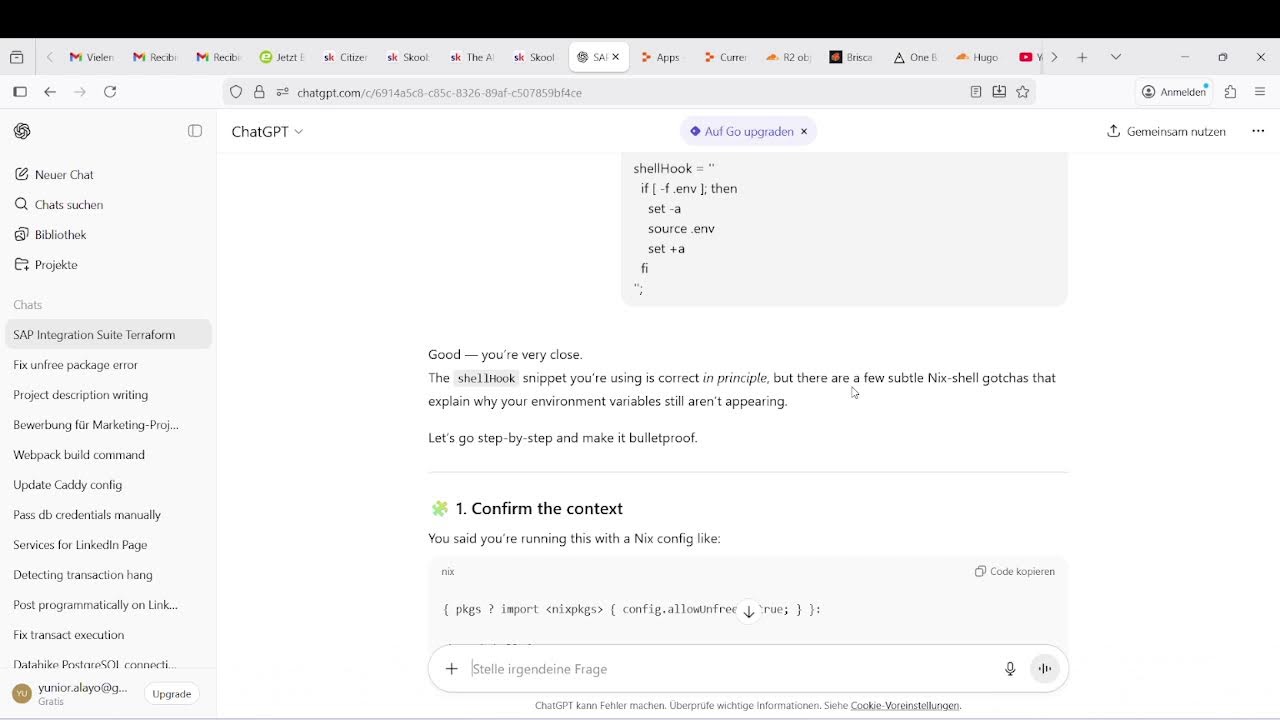This screenshot has height=720, width=1280.
Task: Open the tab overview workspace icon
Action: coord(17,57)
